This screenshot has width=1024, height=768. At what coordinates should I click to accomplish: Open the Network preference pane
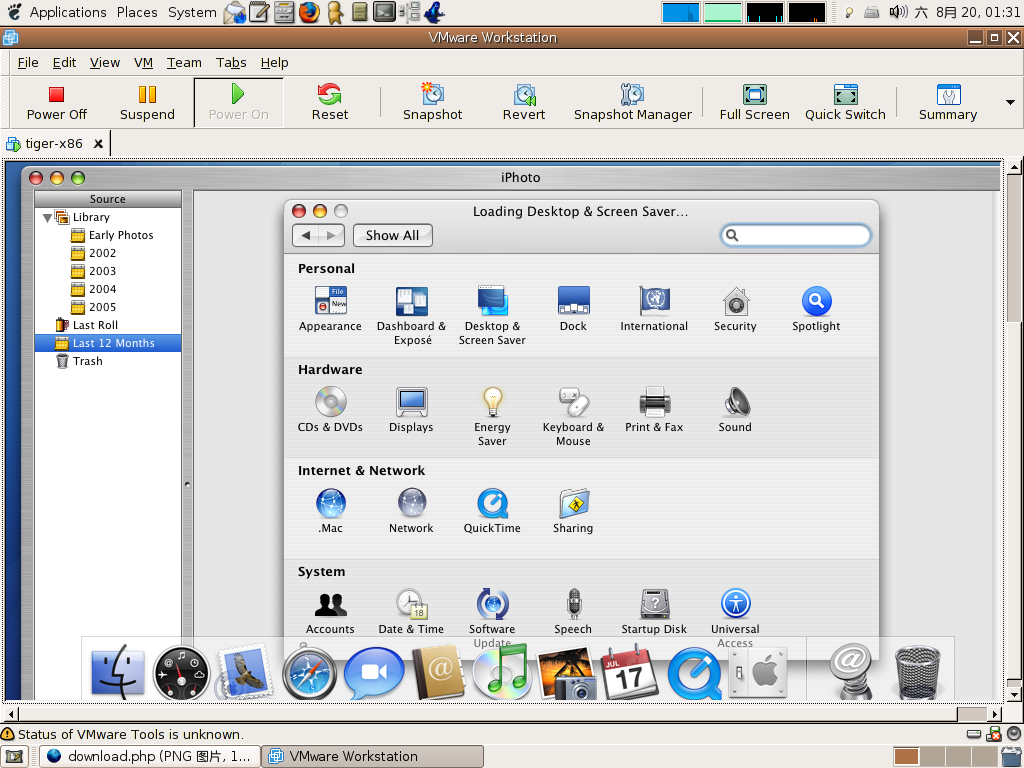click(411, 511)
